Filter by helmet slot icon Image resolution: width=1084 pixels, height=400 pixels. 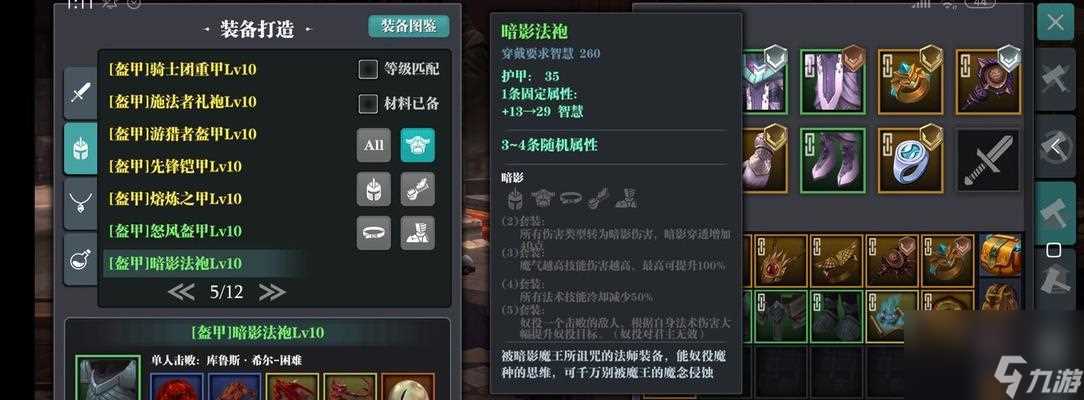[374, 189]
